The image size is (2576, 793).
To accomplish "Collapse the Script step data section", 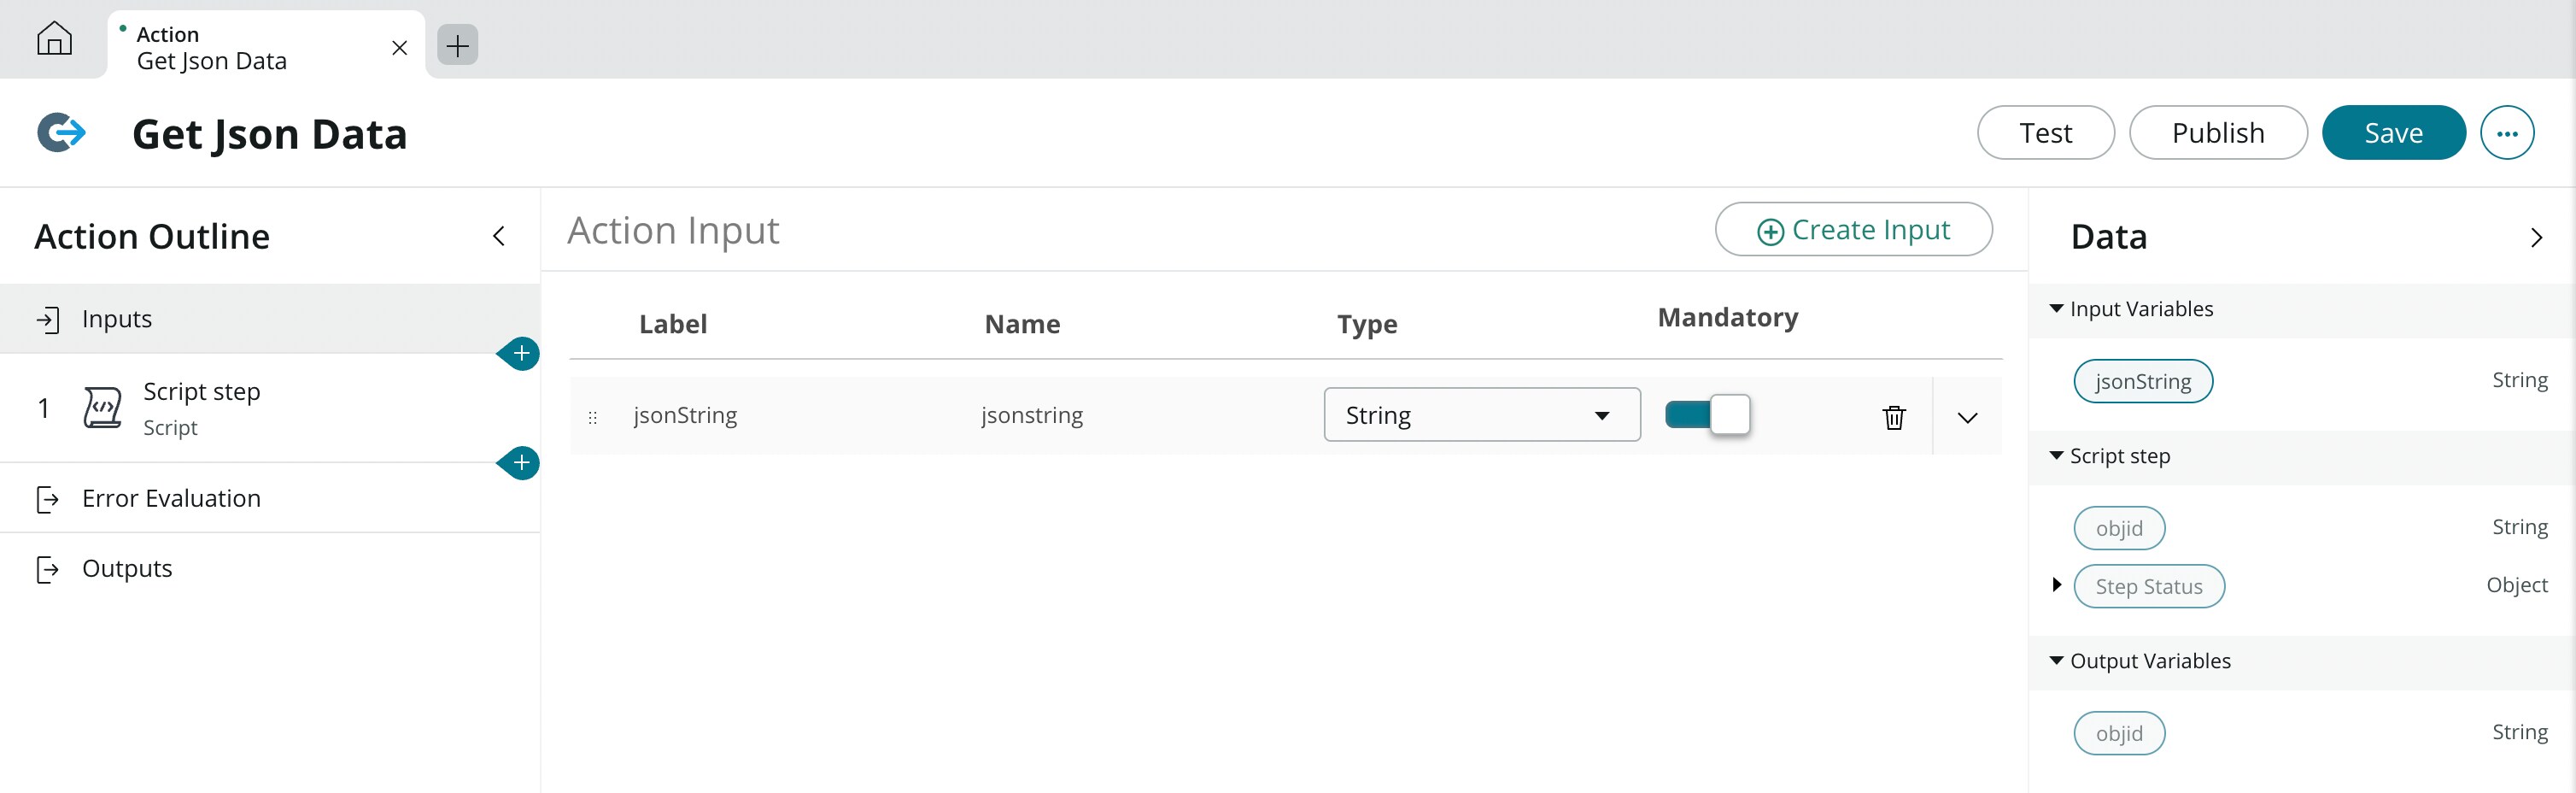I will (2056, 456).
